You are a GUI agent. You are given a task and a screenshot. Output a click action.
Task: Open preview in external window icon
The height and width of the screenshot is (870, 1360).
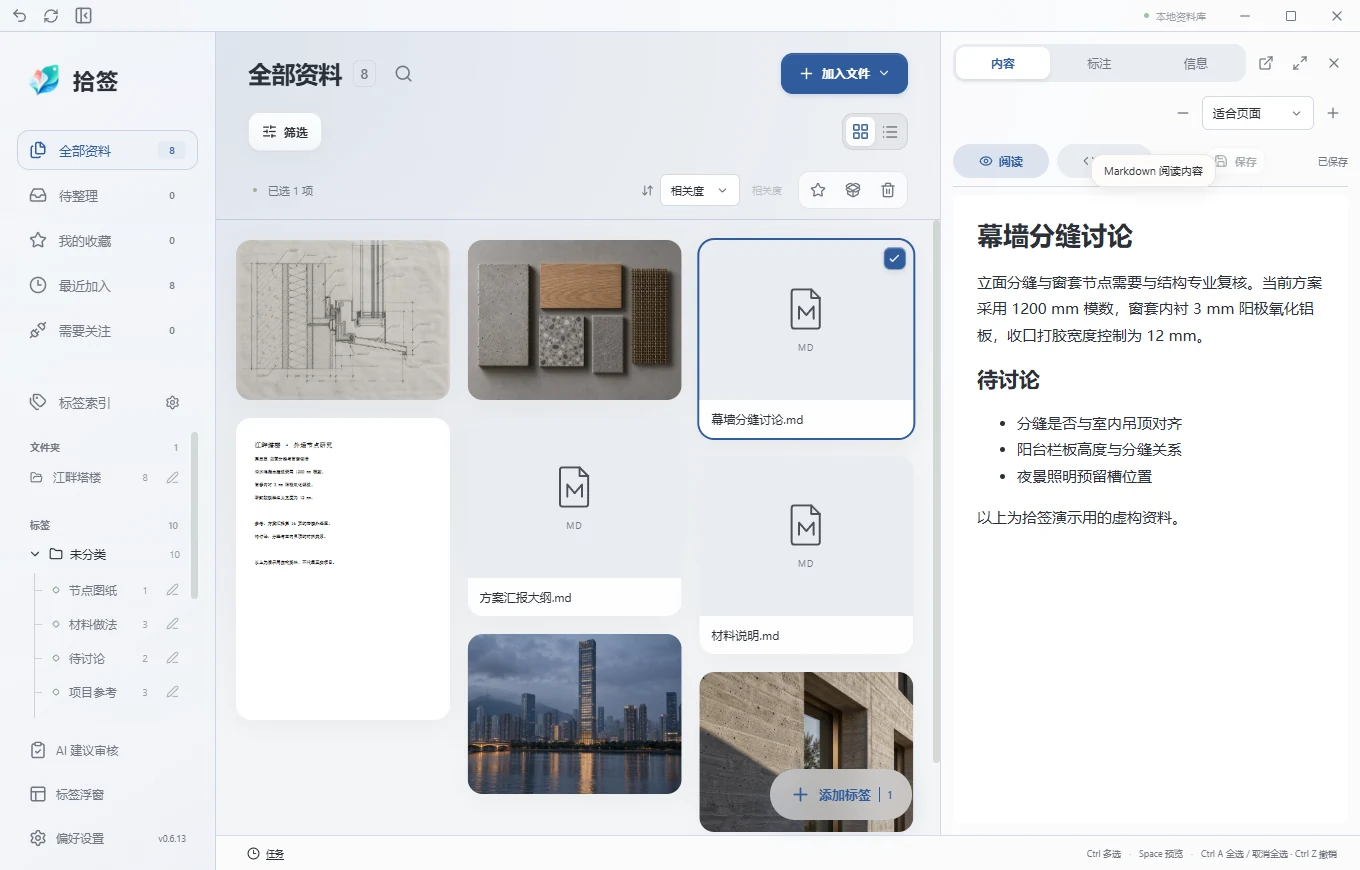click(x=1266, y=63)
